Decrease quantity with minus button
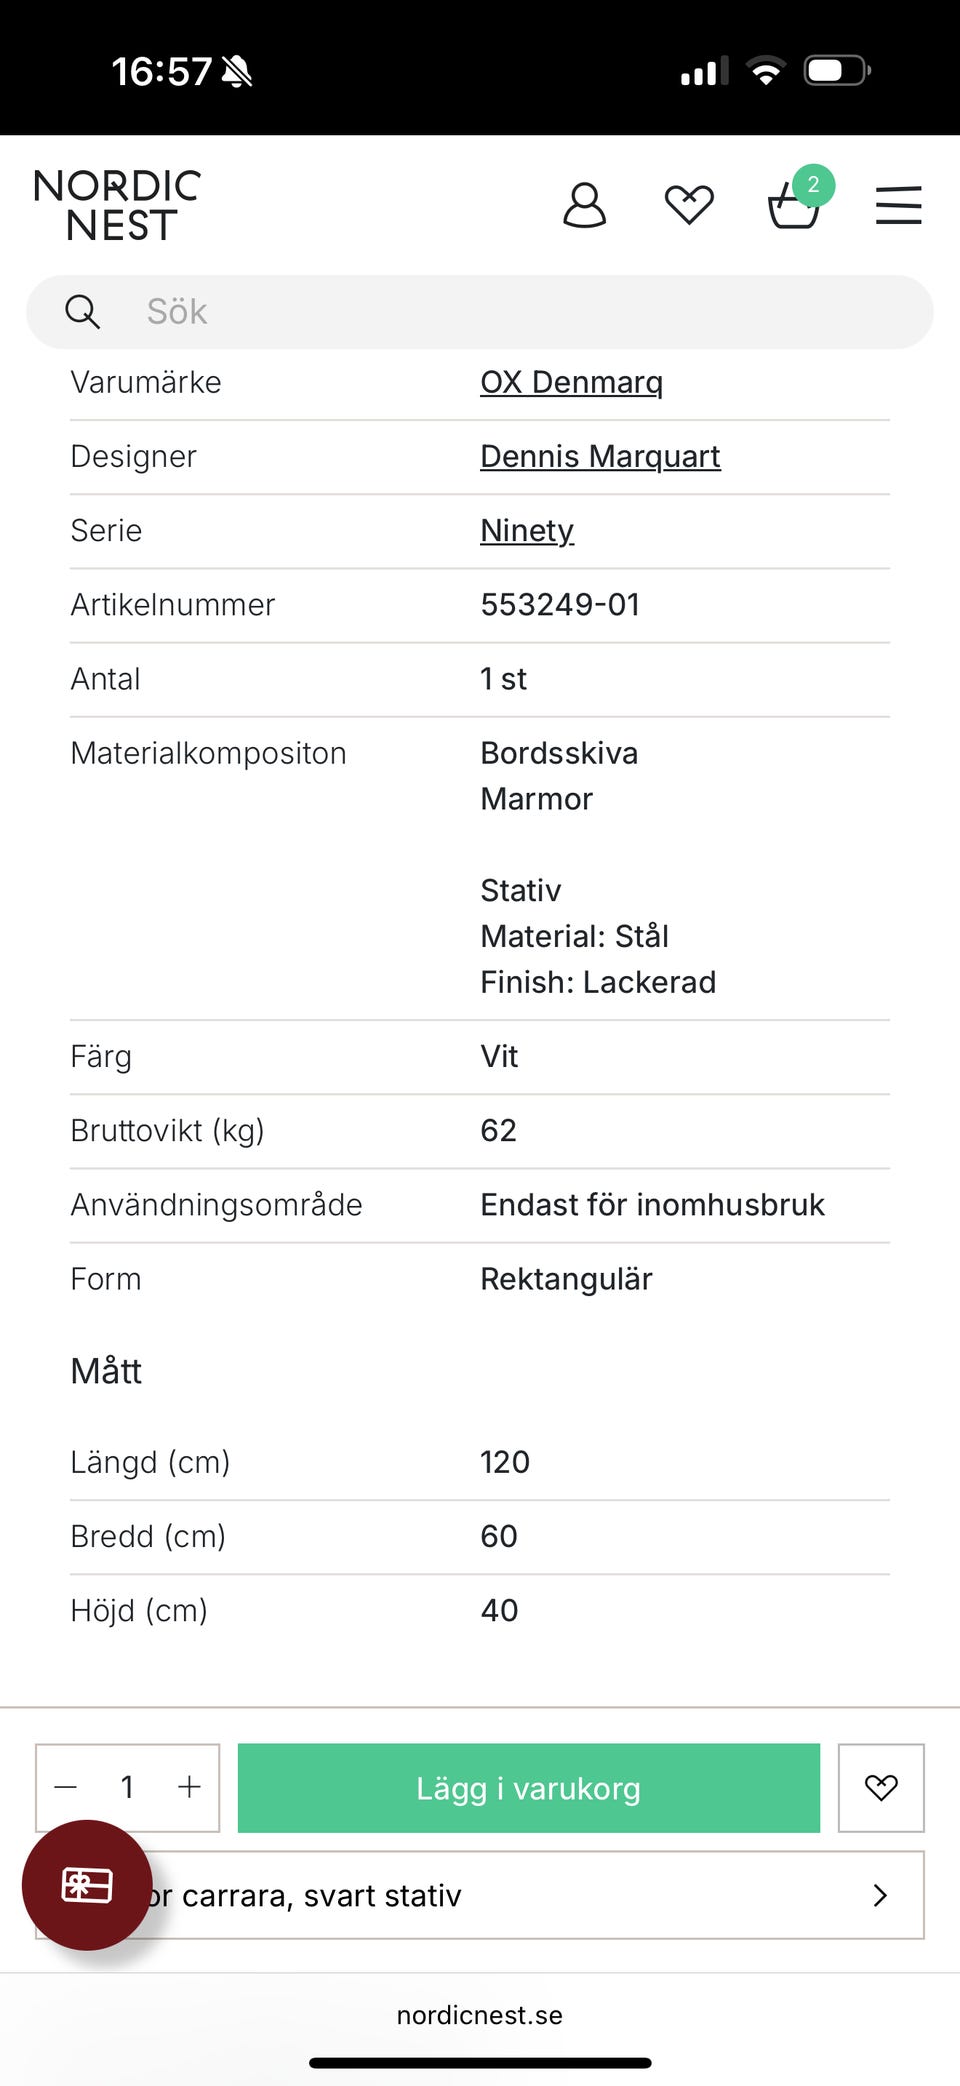 click(x=66, y=1788)
